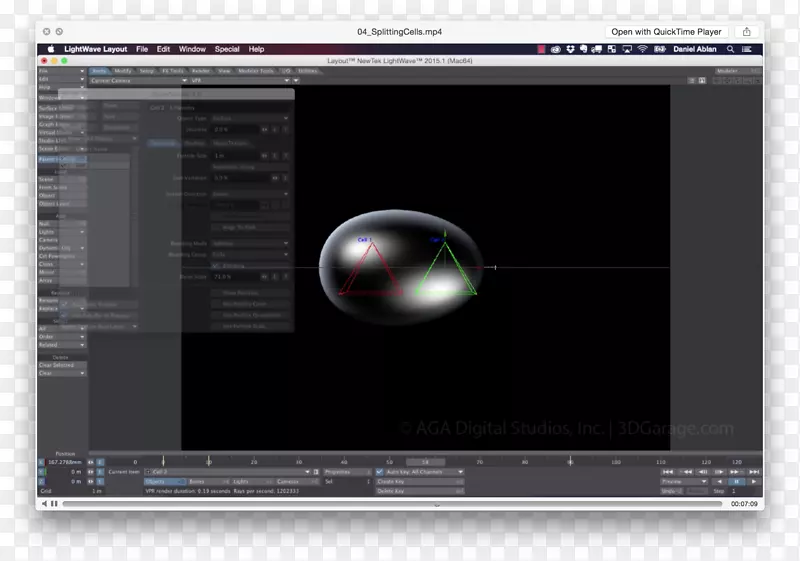Screen dimensions: 800x561
Task: Switch to the Utilities tab
Action: tap(308, 71)
